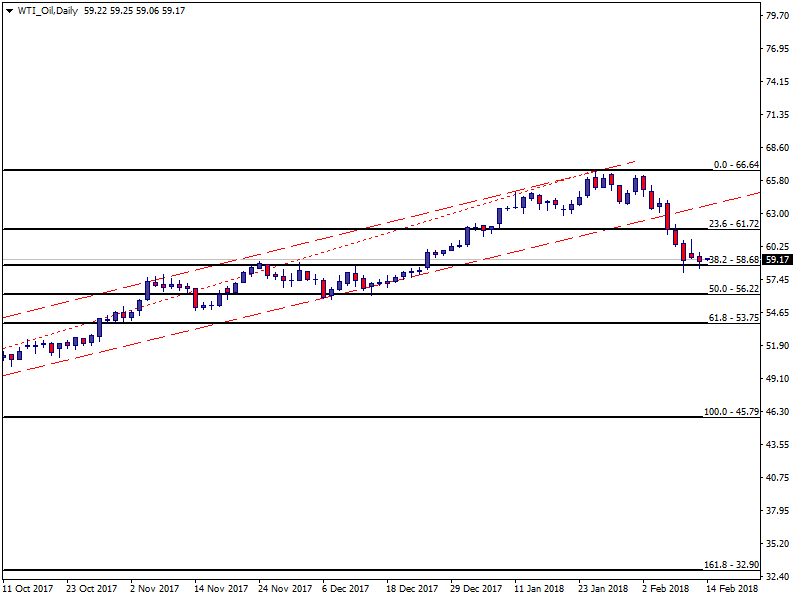Click the 79.70 price axis value
Viewport: 800px width, 600px height.
point(778,16)
